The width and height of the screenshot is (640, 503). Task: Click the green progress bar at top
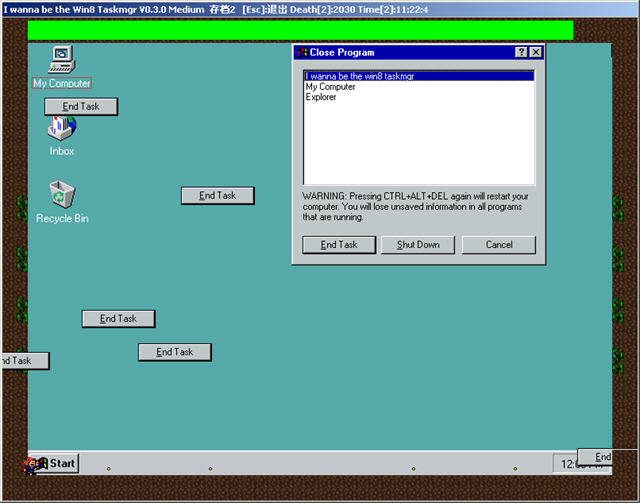point(300,30)
